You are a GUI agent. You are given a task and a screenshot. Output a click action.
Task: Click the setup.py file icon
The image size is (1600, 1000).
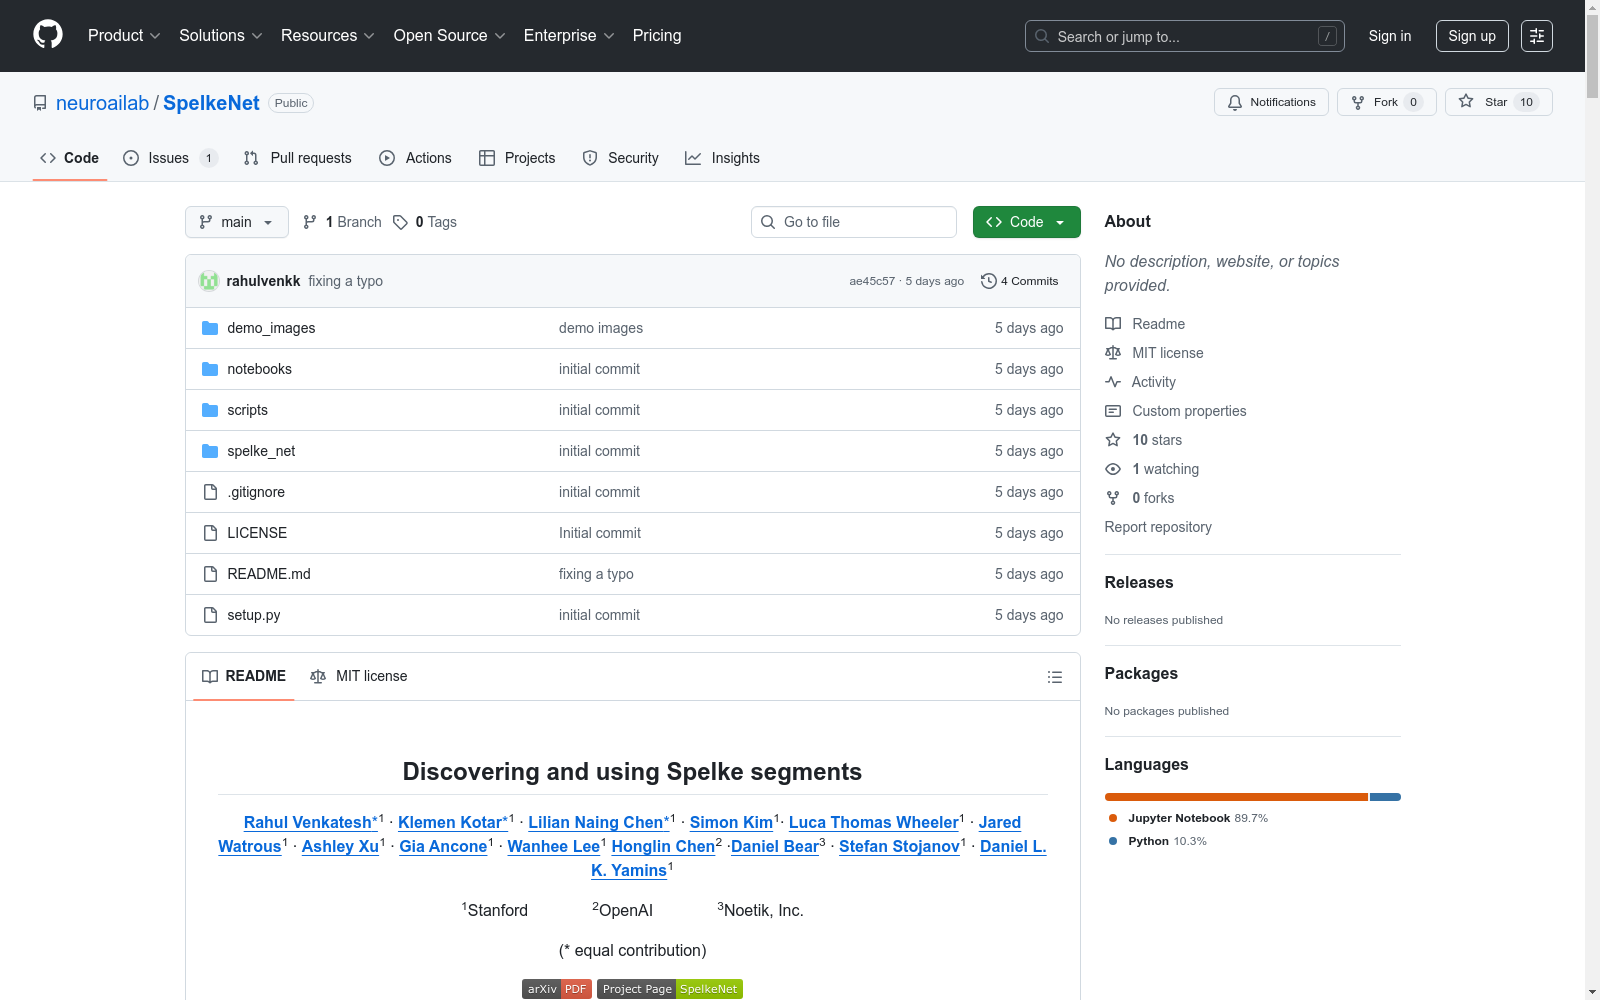(210, 615)
